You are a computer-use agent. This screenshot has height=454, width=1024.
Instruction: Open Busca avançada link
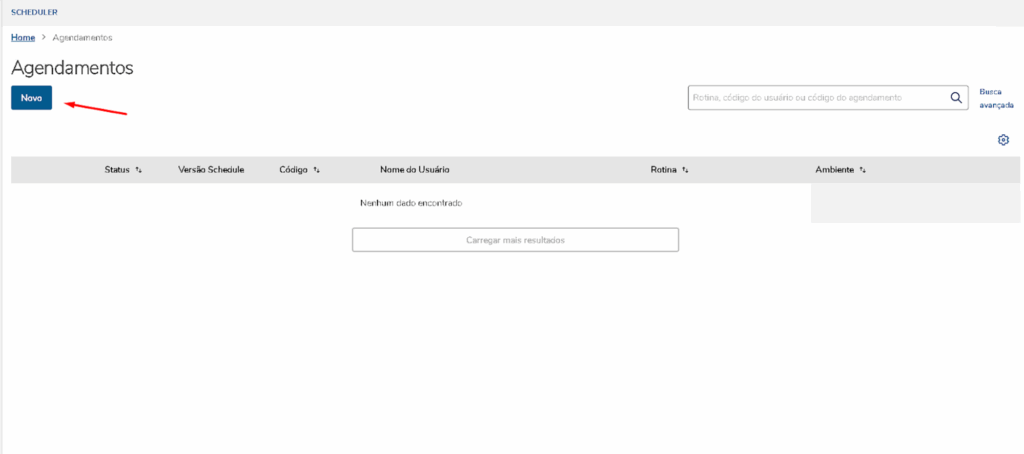click(996, 98)
